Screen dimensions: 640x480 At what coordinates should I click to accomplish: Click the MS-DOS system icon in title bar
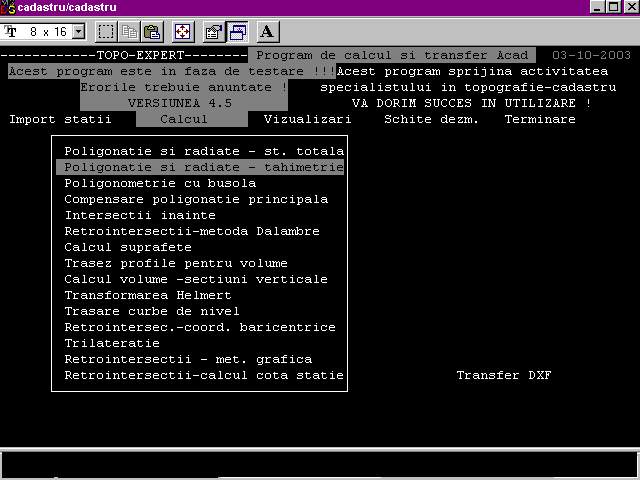(9, 8)
